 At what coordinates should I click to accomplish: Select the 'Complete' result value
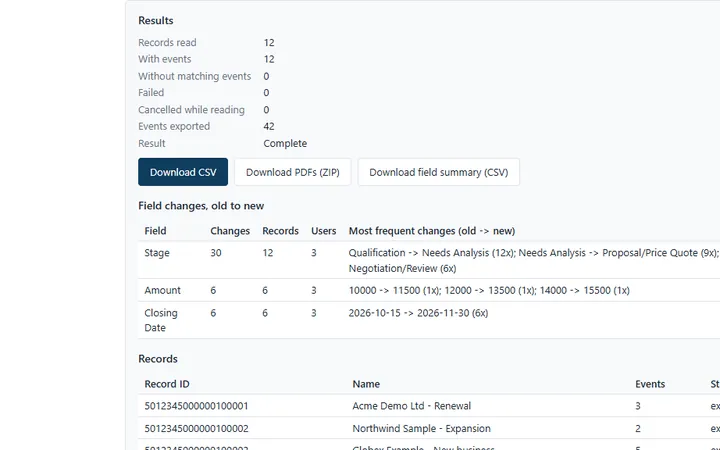(x=285, y=143)
